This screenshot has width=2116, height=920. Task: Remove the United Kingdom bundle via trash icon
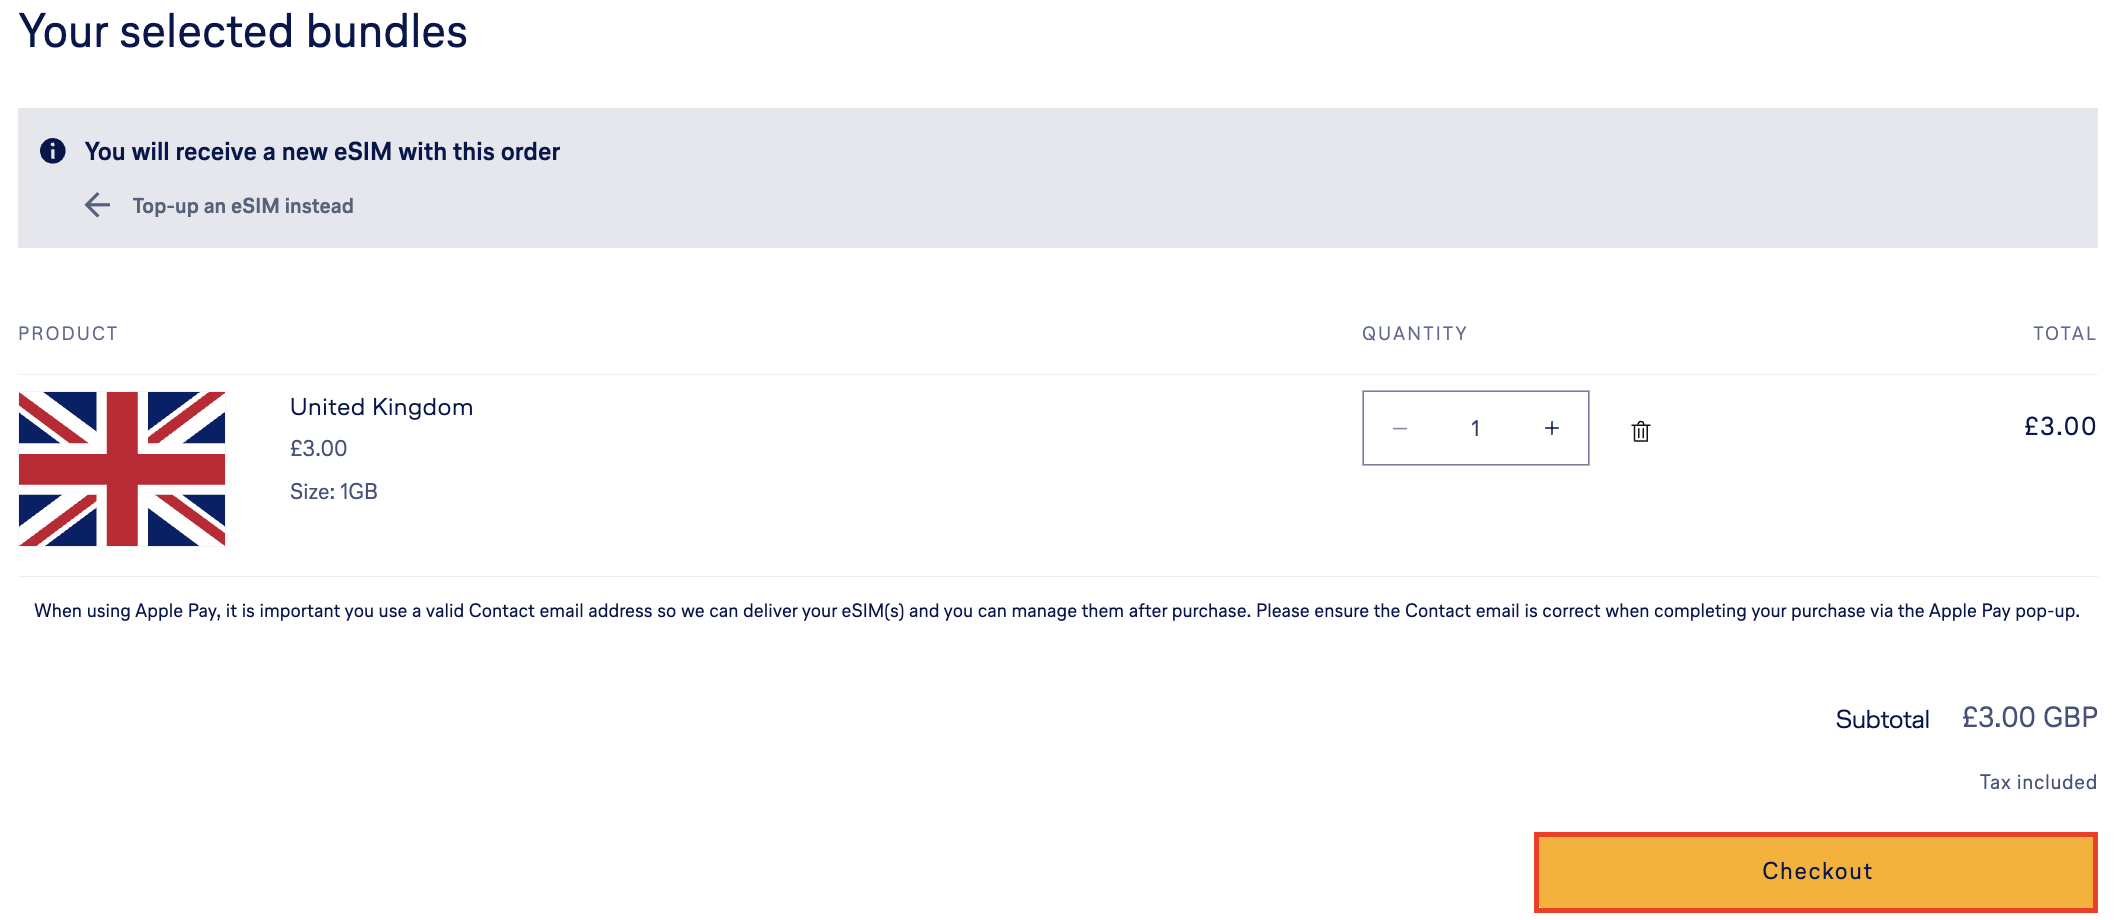1641,430
